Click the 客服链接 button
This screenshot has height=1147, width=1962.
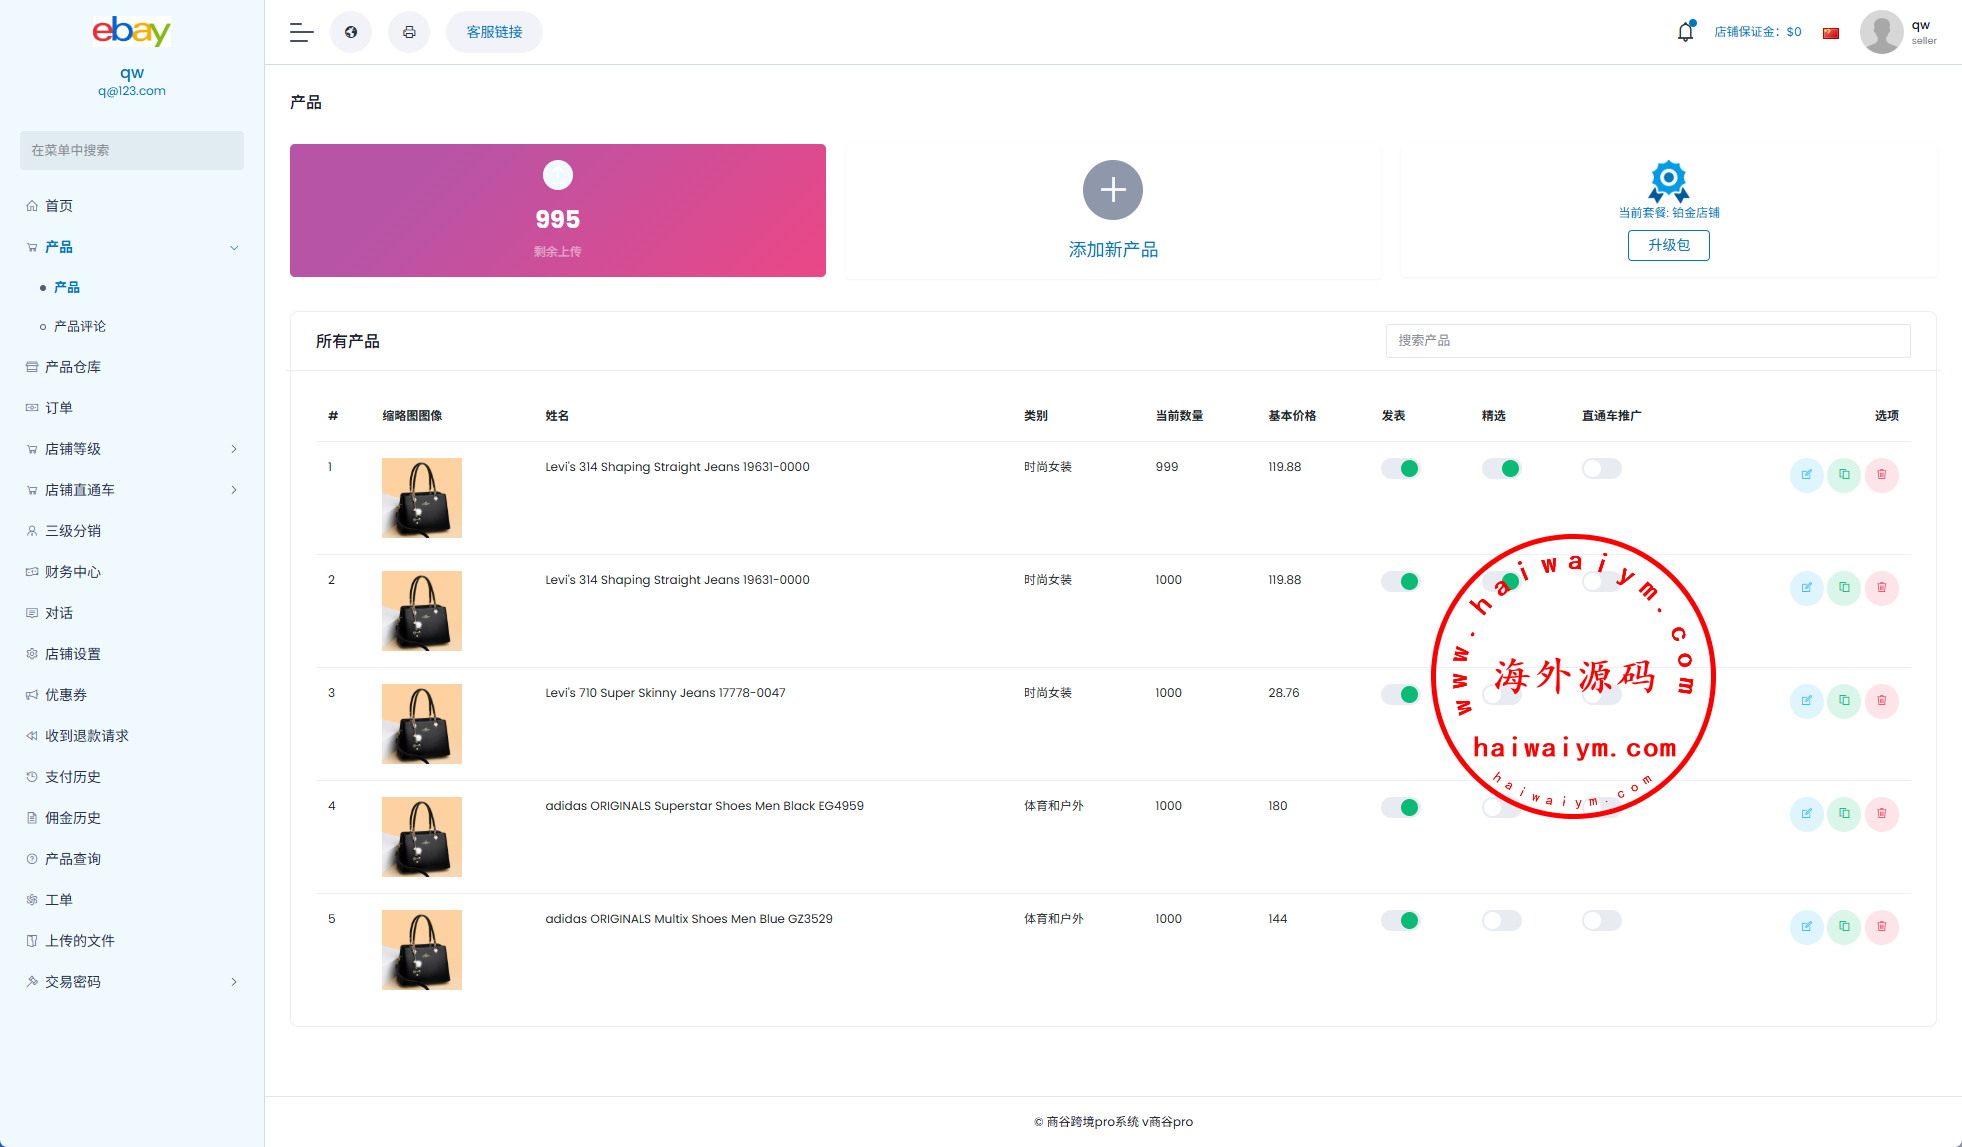tap(494, 32)
